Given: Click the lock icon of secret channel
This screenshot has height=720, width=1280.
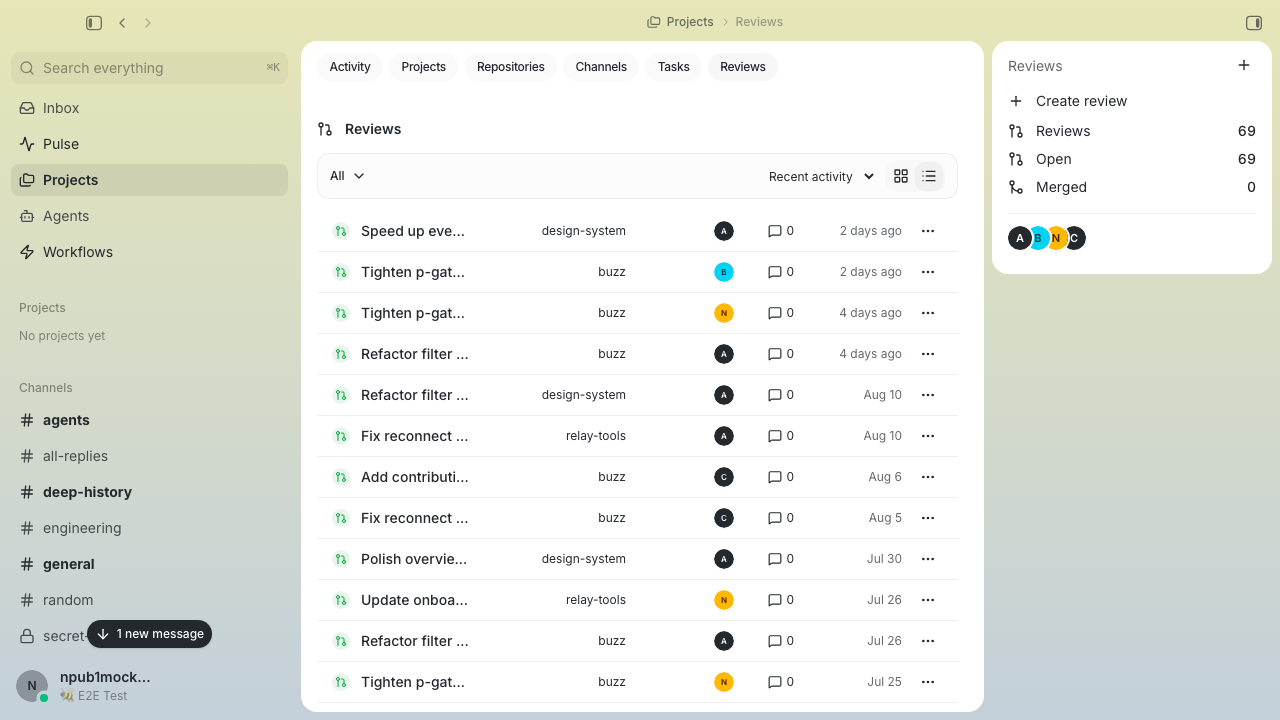Looking at the screenshot, I should click(27, 636).
